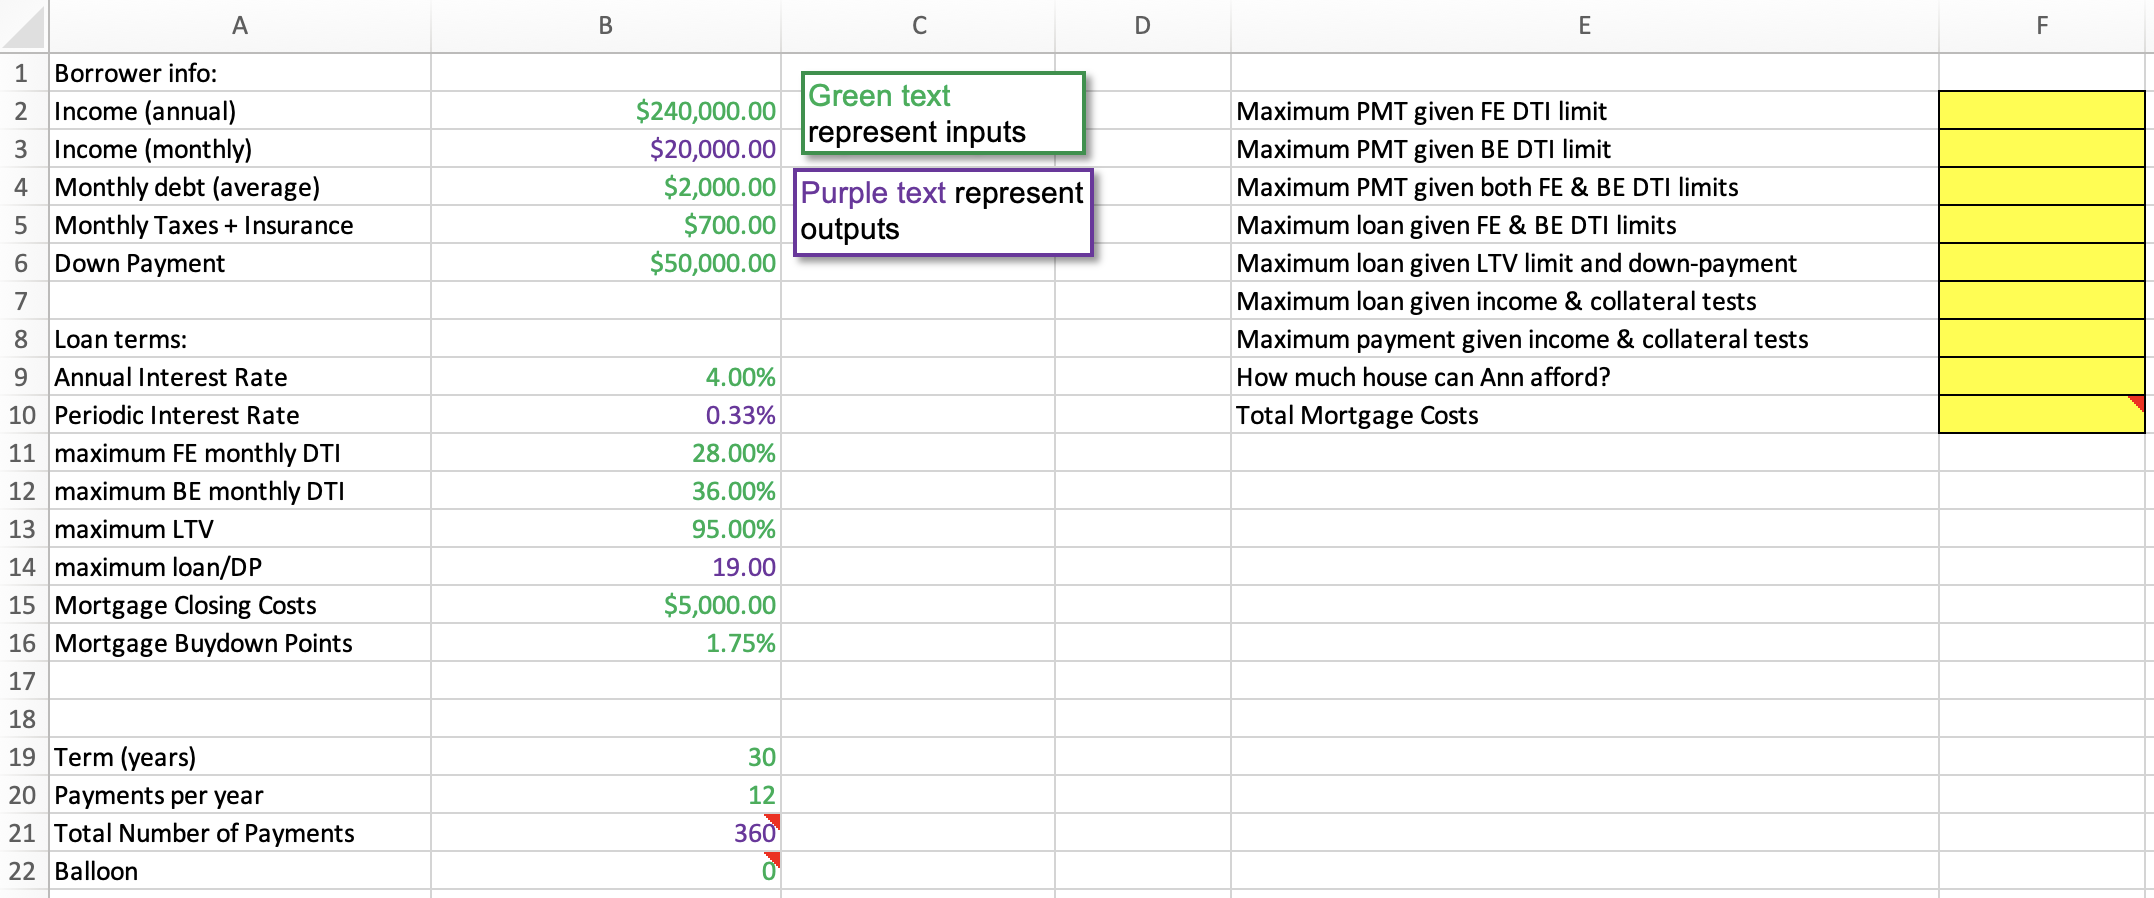This screenshot has width=2154, height=898.
Task: Select the 28.00% FE DTI cell
Action: pos(606,453)
